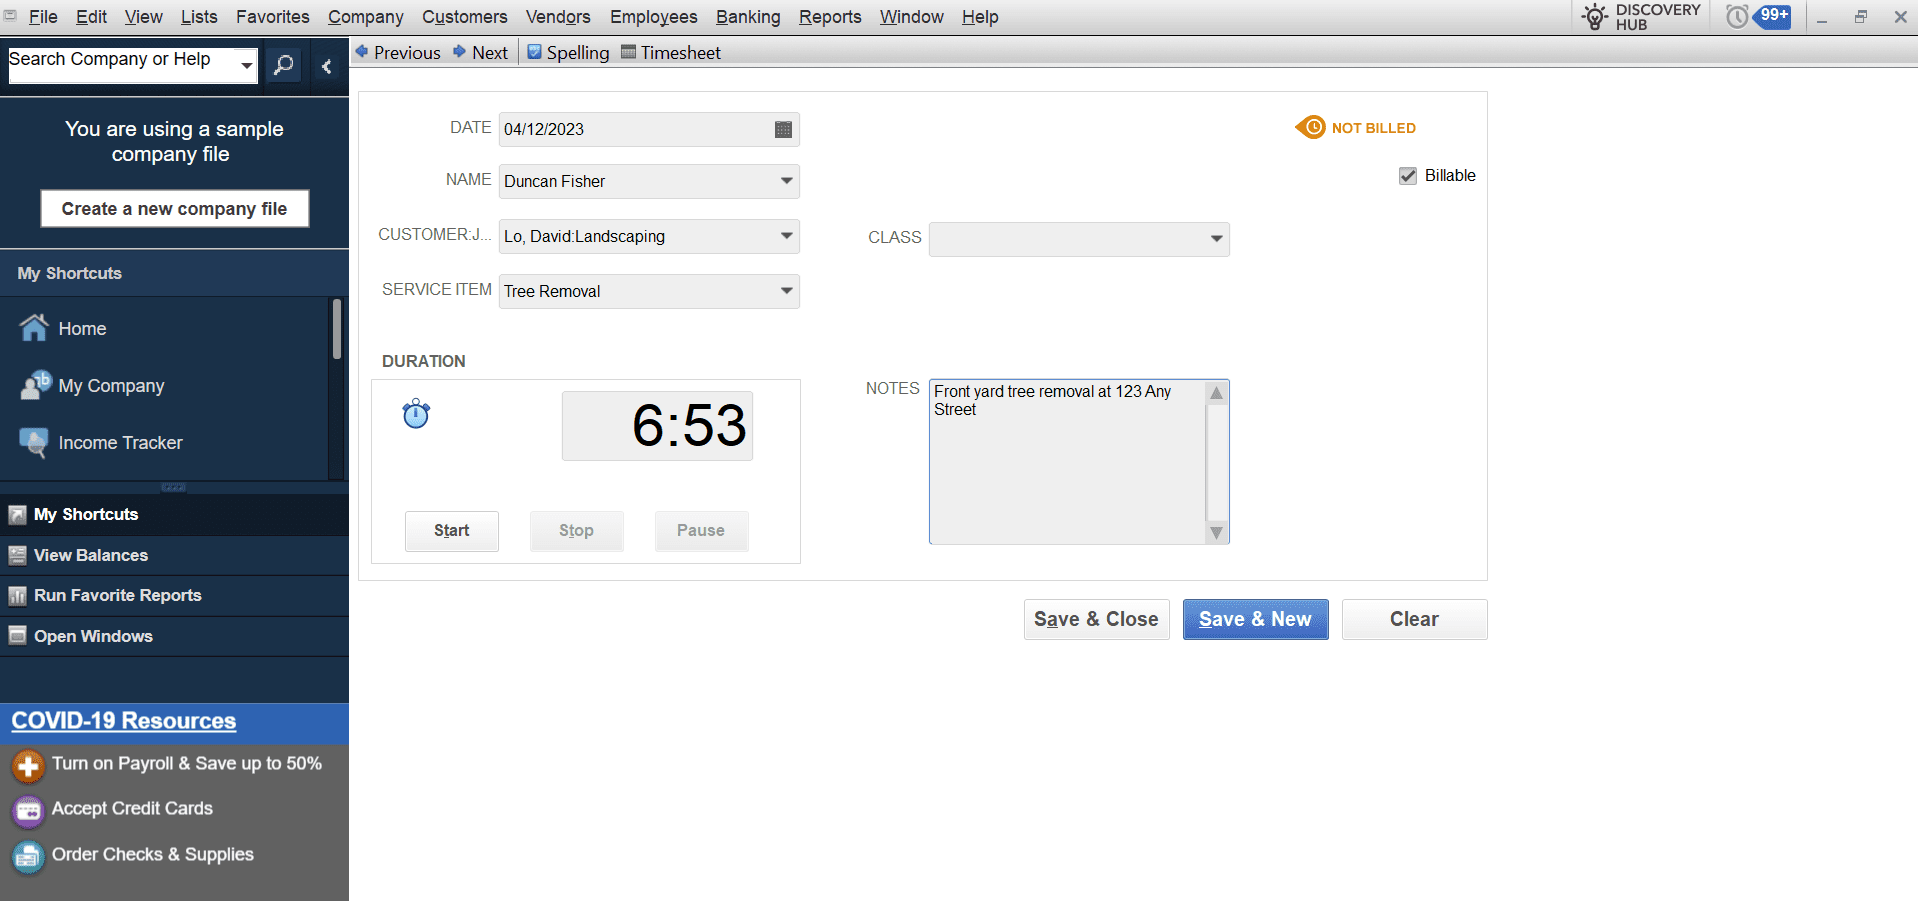
Task: Run Spelling check
Action: pyautogui.click(x=568, y=52)
